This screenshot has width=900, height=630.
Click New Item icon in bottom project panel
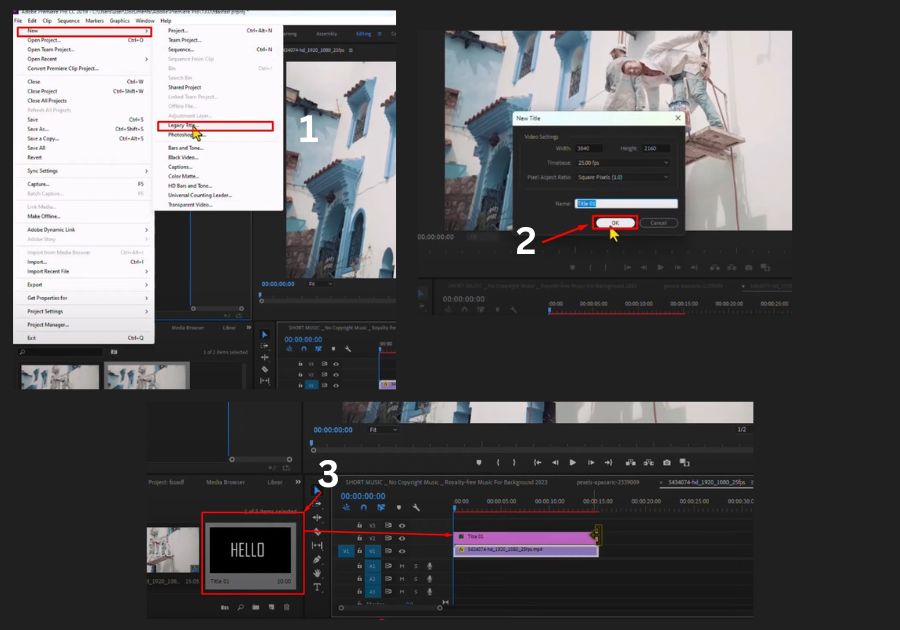(271, 607)
